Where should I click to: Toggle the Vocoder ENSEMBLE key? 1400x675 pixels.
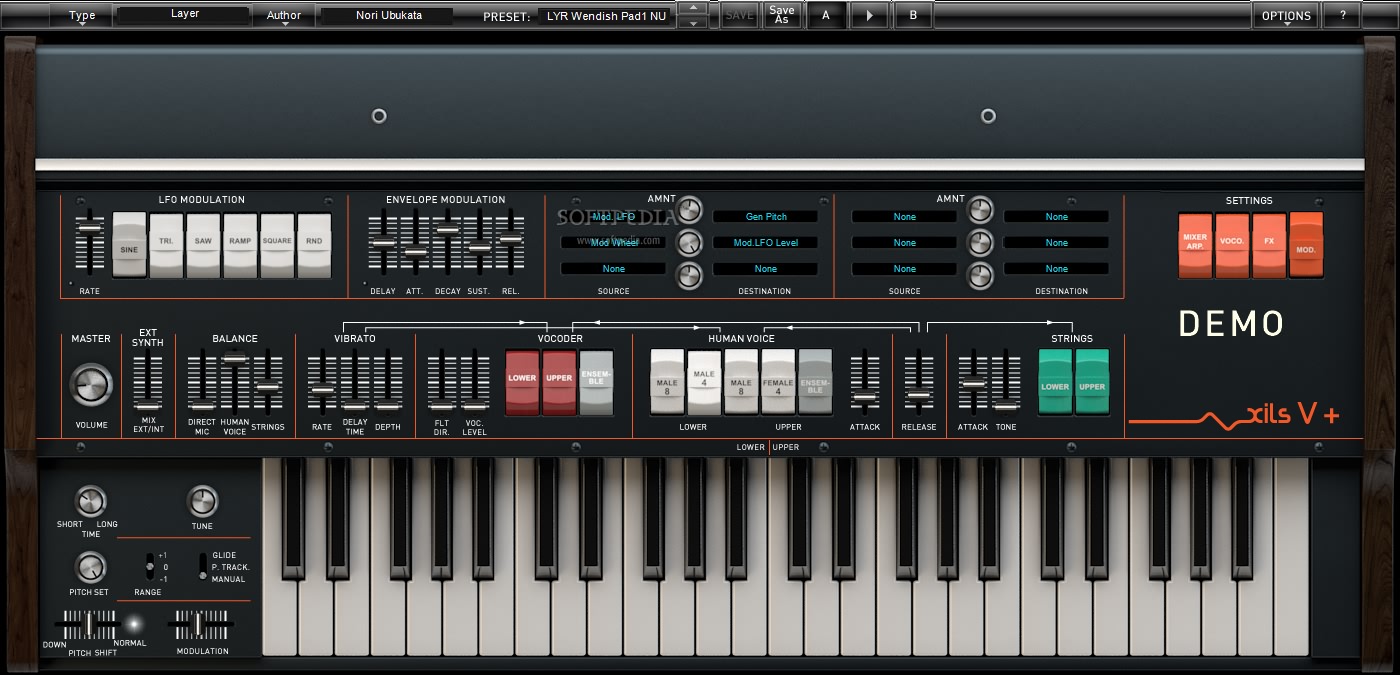tap(596, 382)
